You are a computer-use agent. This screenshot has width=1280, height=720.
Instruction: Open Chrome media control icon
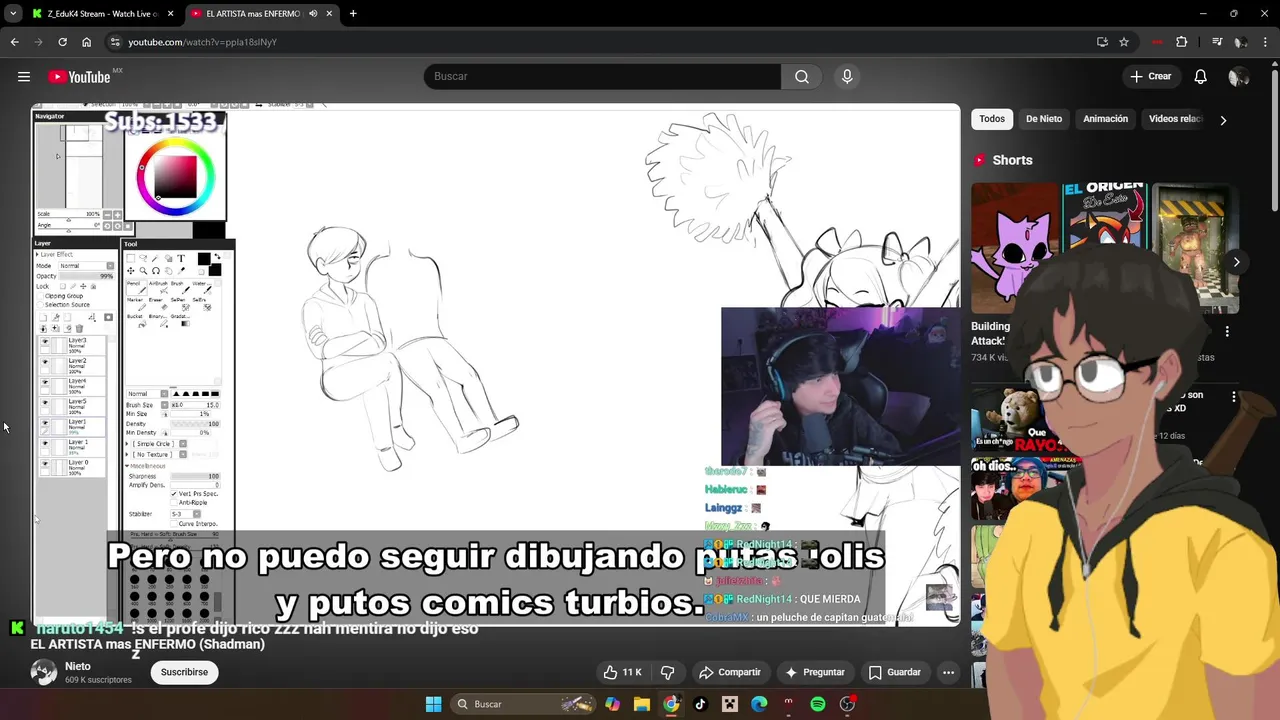click(1217, 42)
